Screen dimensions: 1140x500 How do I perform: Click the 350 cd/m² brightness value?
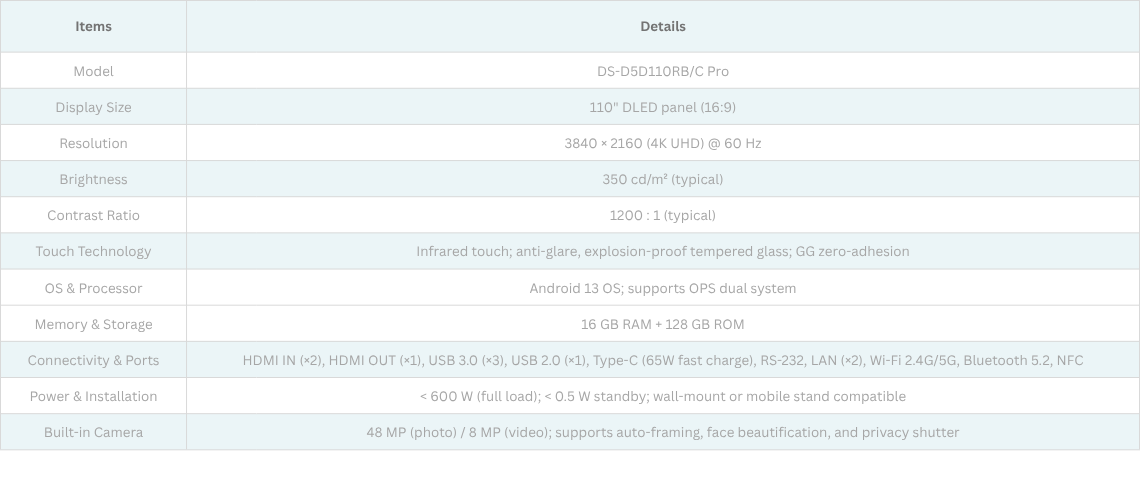coord(663,179)
